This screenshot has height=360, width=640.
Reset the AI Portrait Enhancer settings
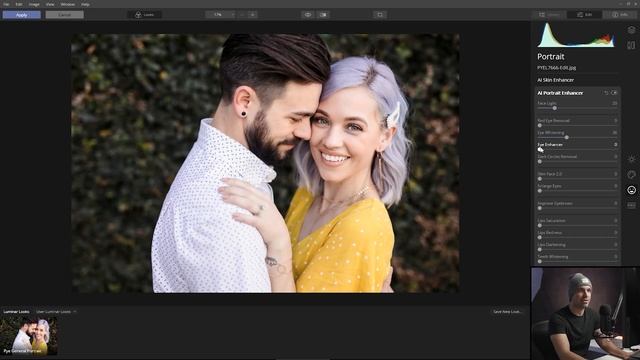(x=606, y=93)
